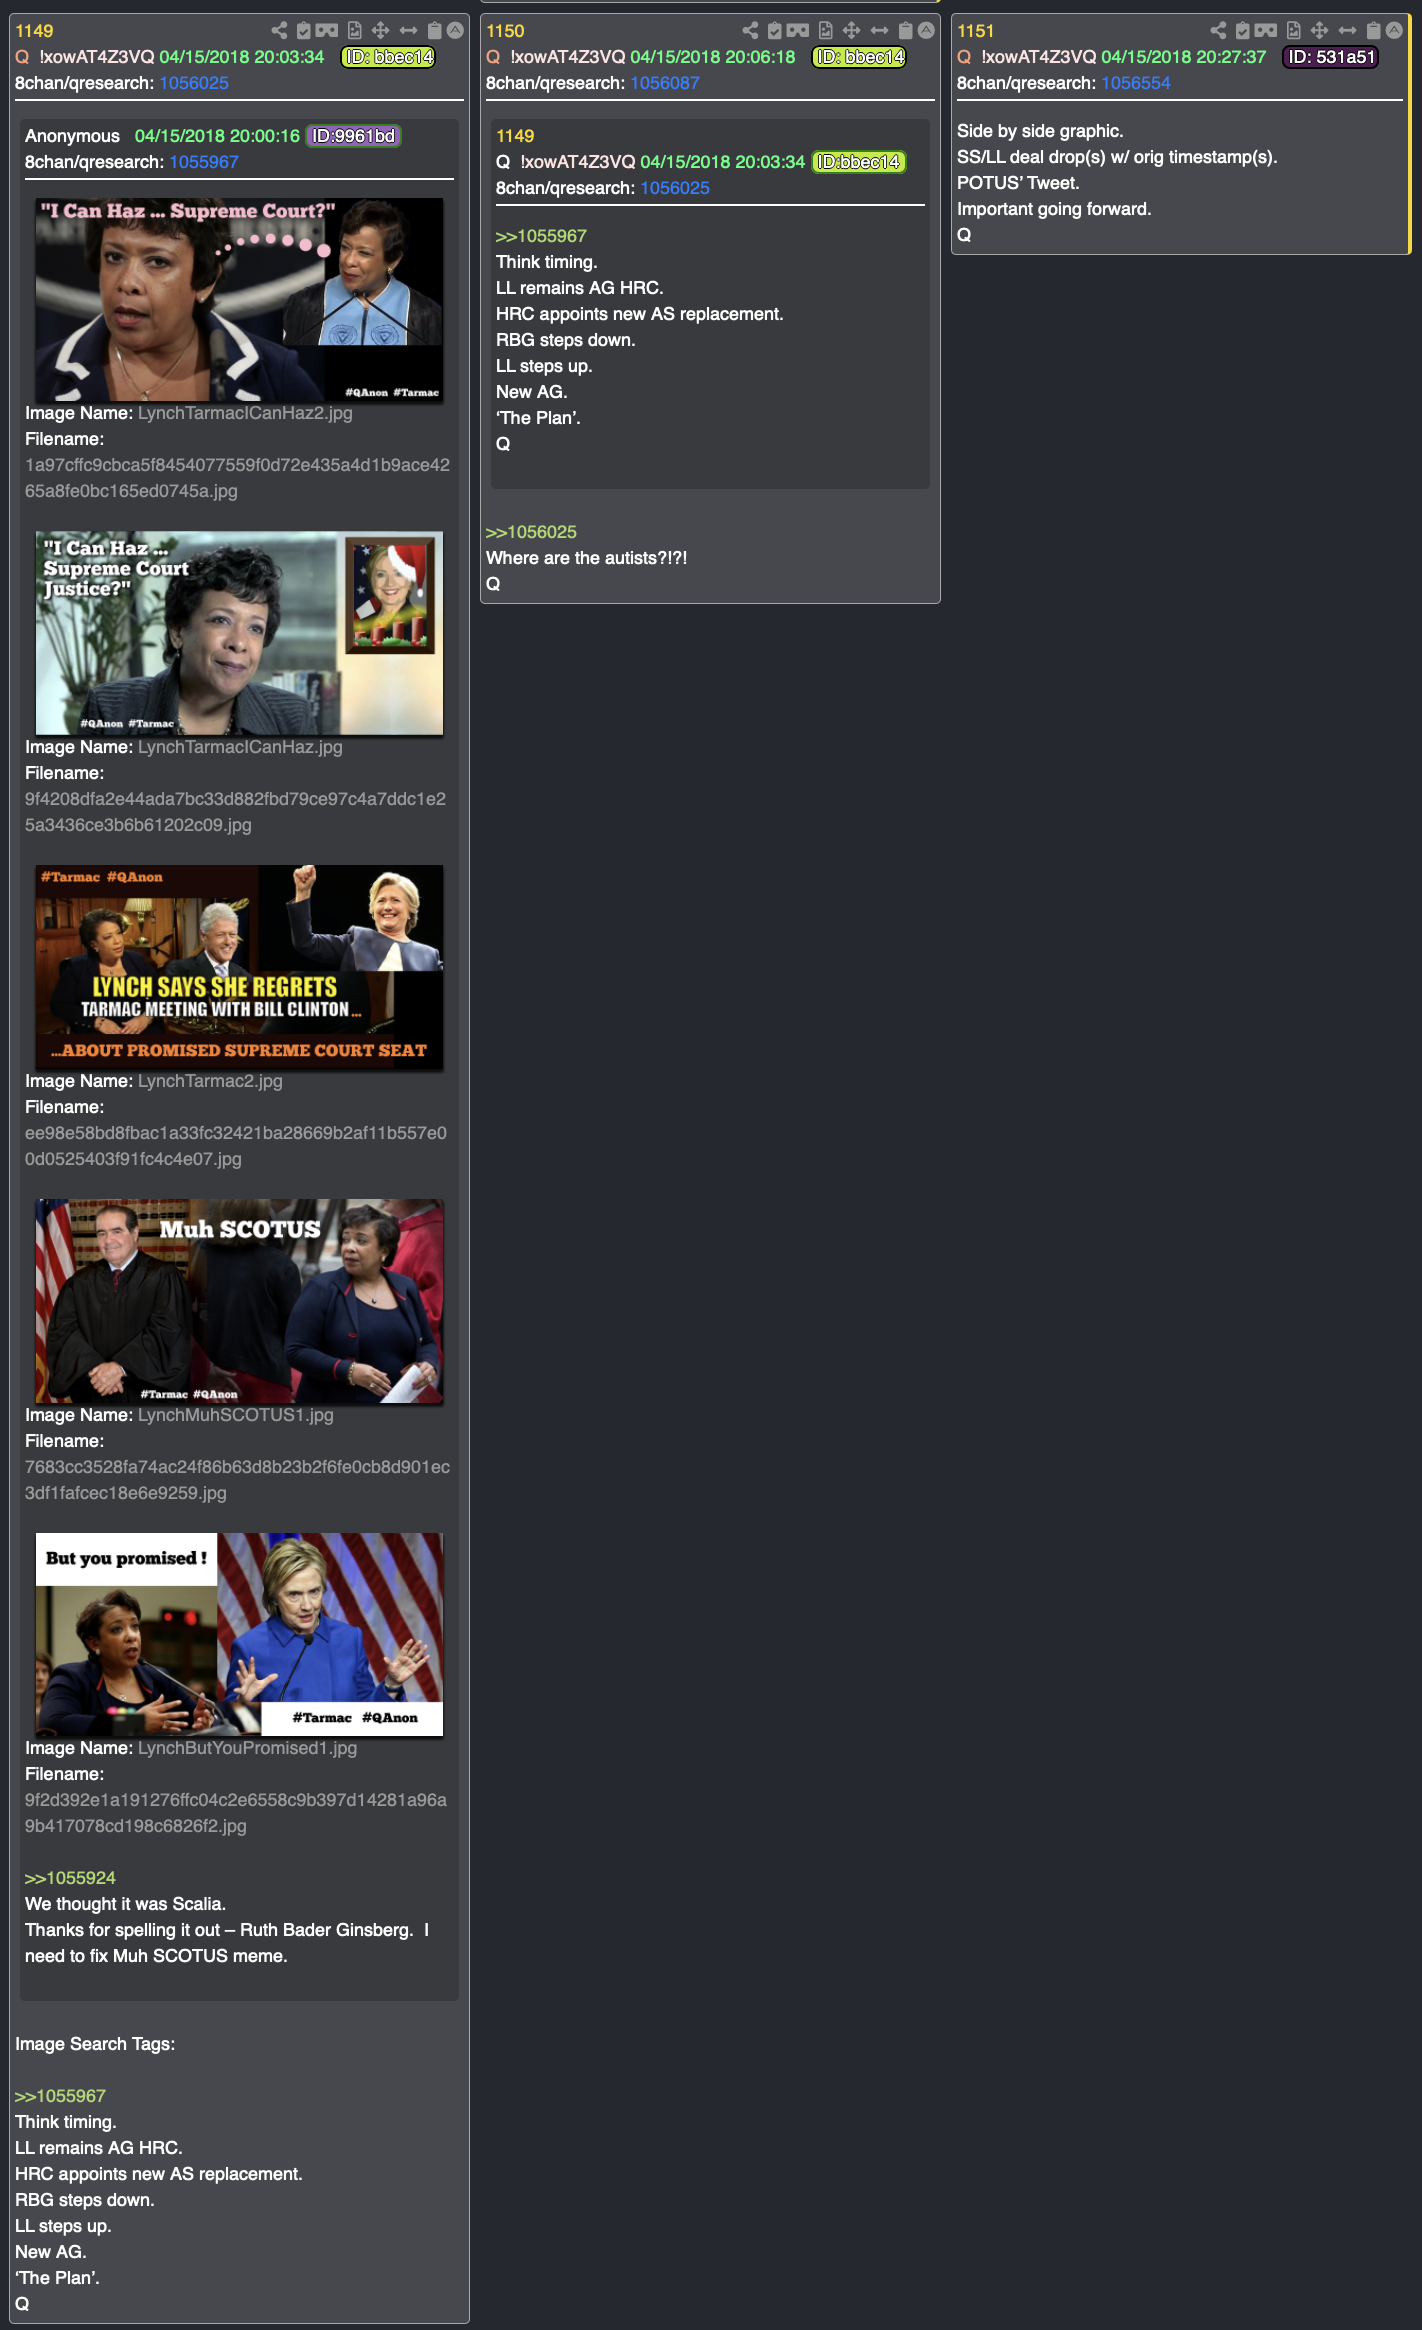The image size is (1422, 2330).
Task: Click image name LynchTarmacICanHaz2.jpg
Action: pos(245,413)
